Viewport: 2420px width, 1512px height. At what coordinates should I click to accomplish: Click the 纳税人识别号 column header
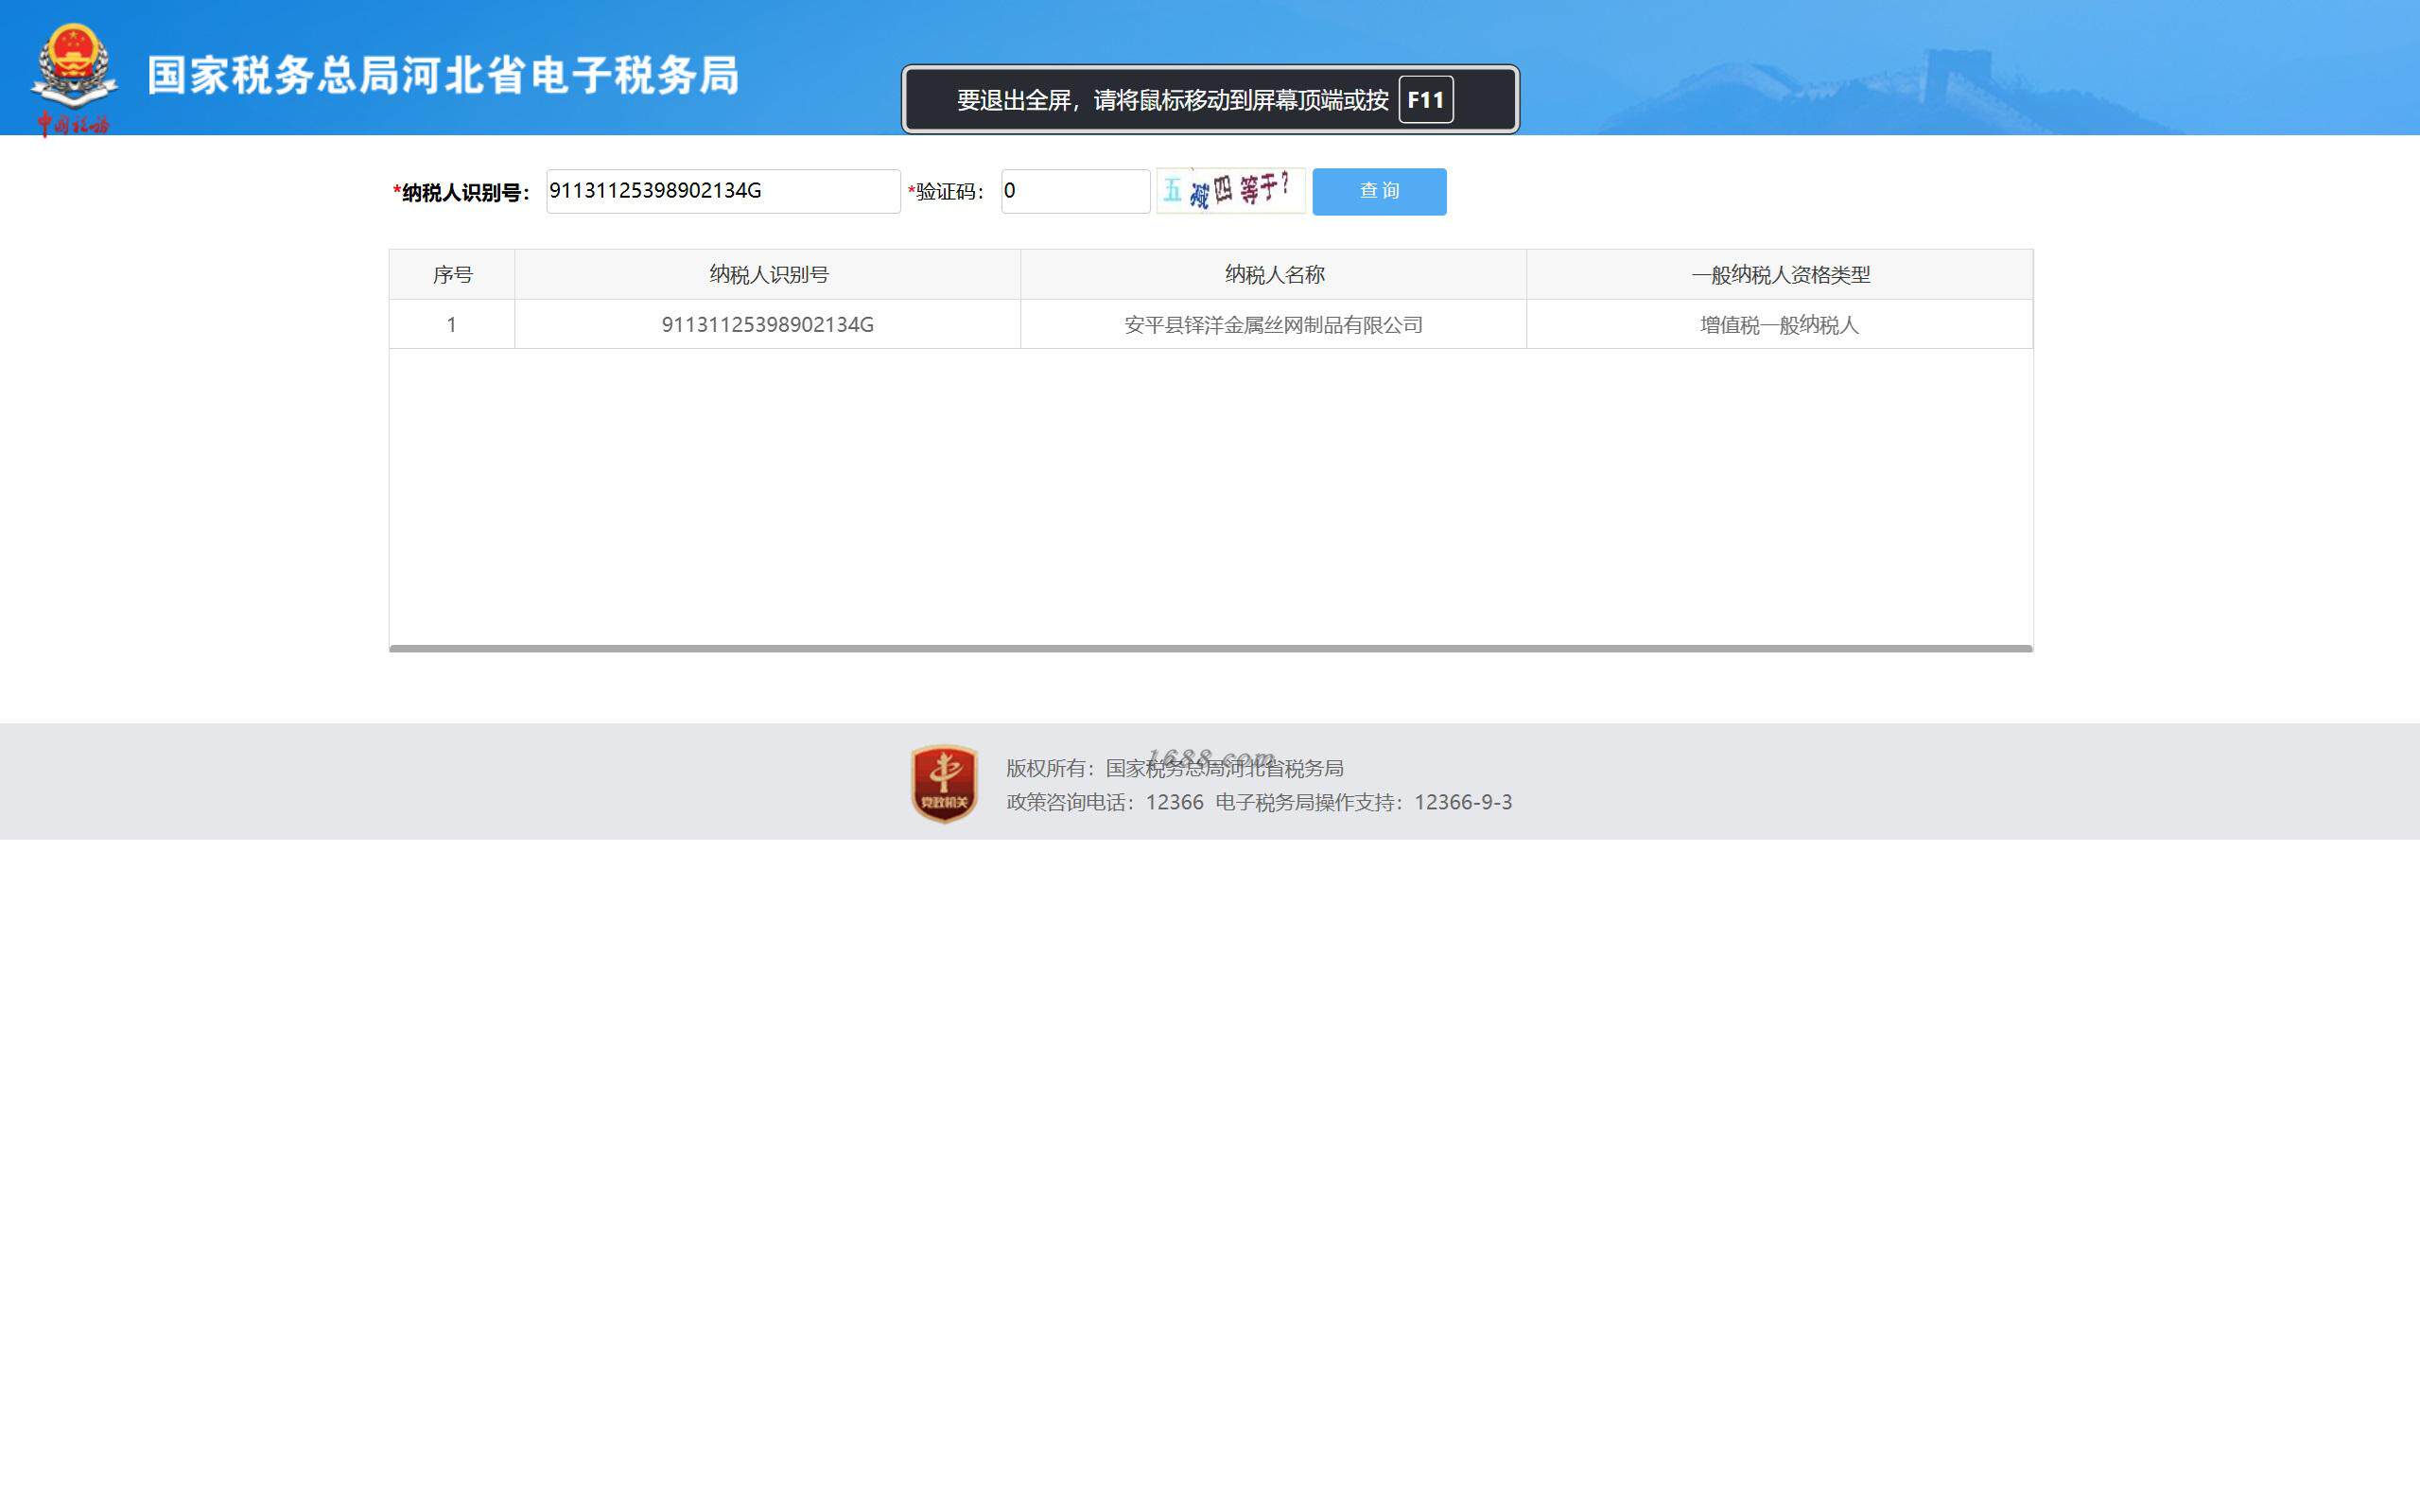(x=768, y=275)
